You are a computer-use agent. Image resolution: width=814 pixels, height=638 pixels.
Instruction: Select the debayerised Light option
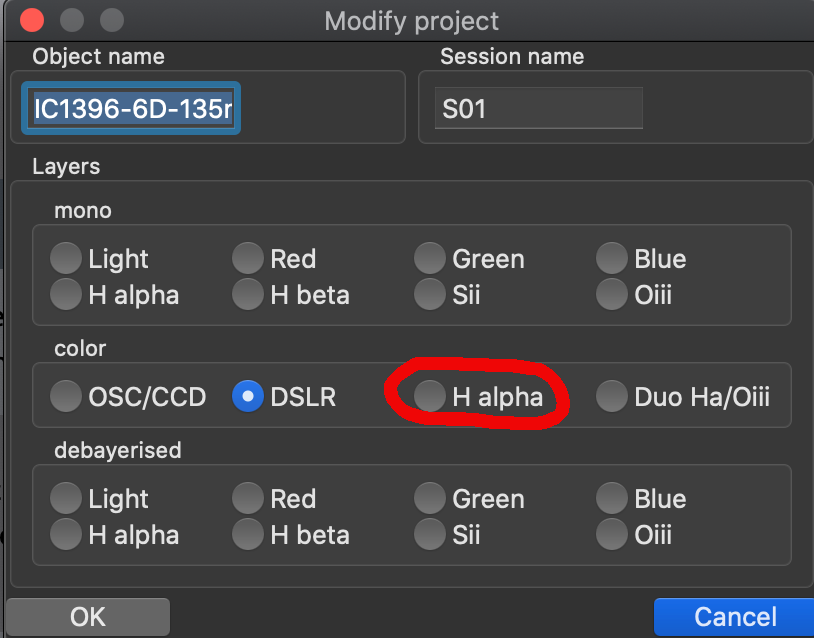tap(66, 499)
